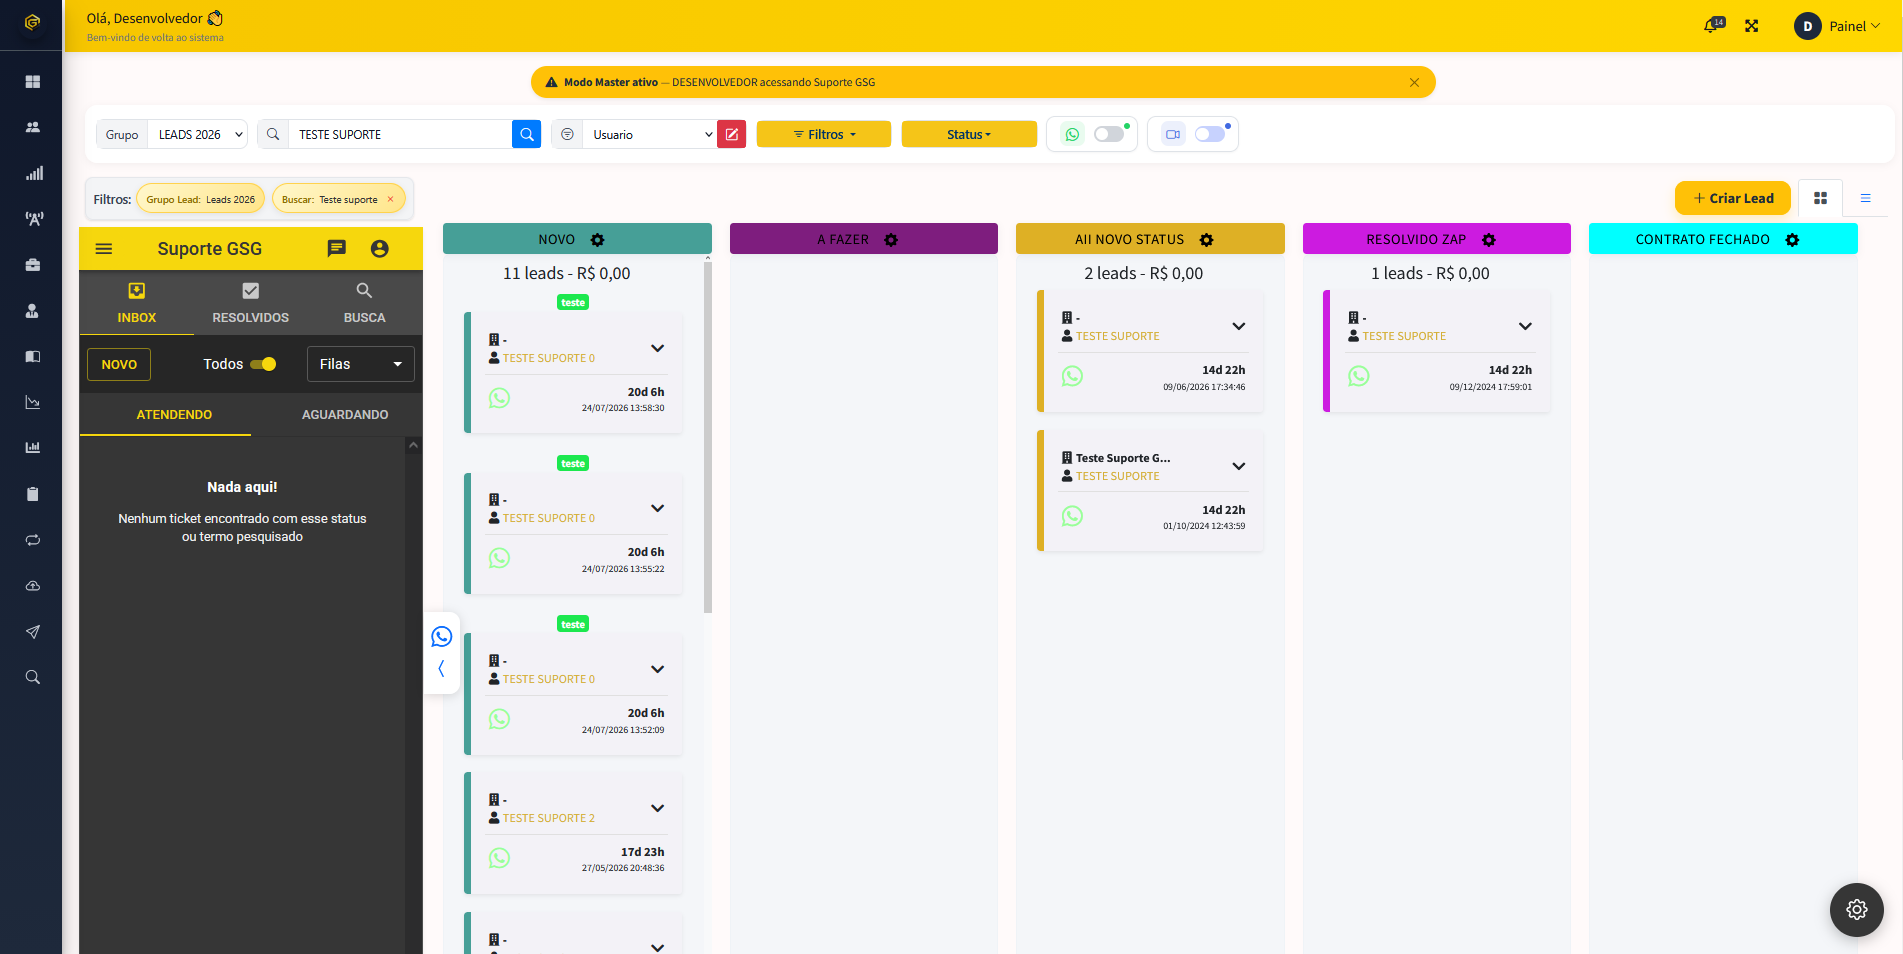1903x954 pixels.
Task: Click WhatsApp icon on 09/12/2024 lead card
Action: 1359,376
